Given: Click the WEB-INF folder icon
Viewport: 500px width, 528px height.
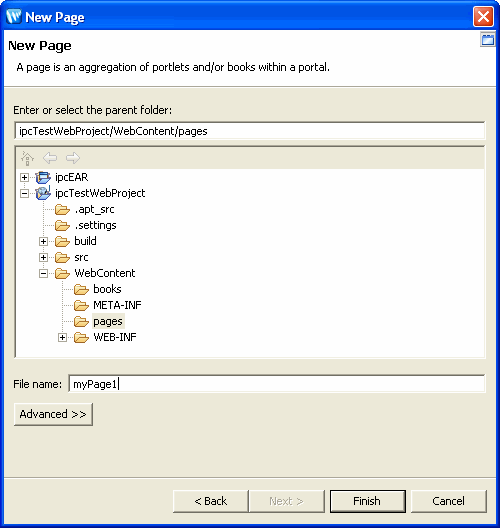Looking at the screenshot, I should tap(81, 337).
